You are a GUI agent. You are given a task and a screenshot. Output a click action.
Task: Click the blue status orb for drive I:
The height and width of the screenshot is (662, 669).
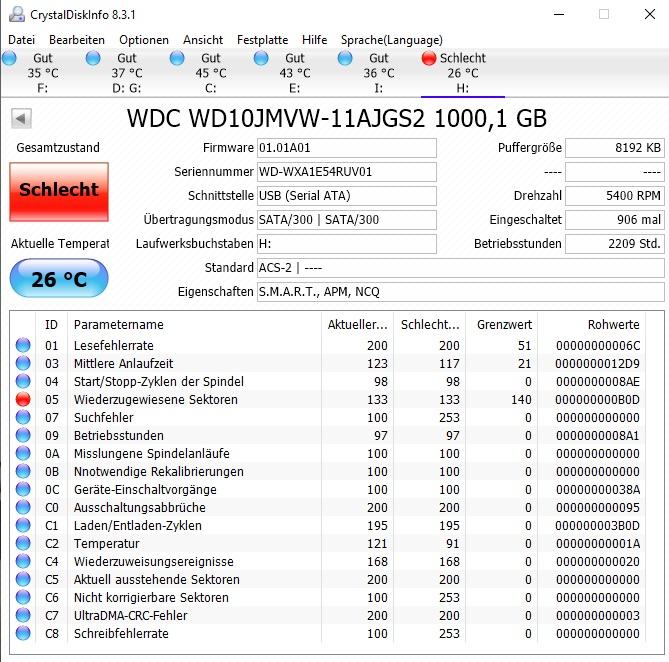point(345,58)
